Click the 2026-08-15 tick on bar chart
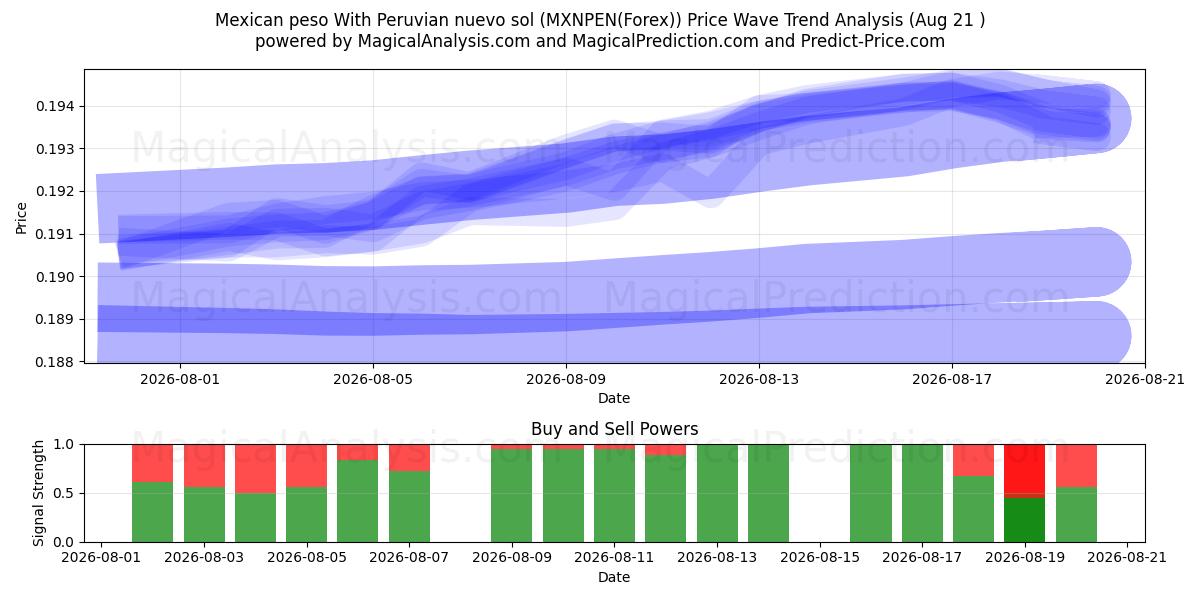This screenshot has height=600, width=1200. 820,558
